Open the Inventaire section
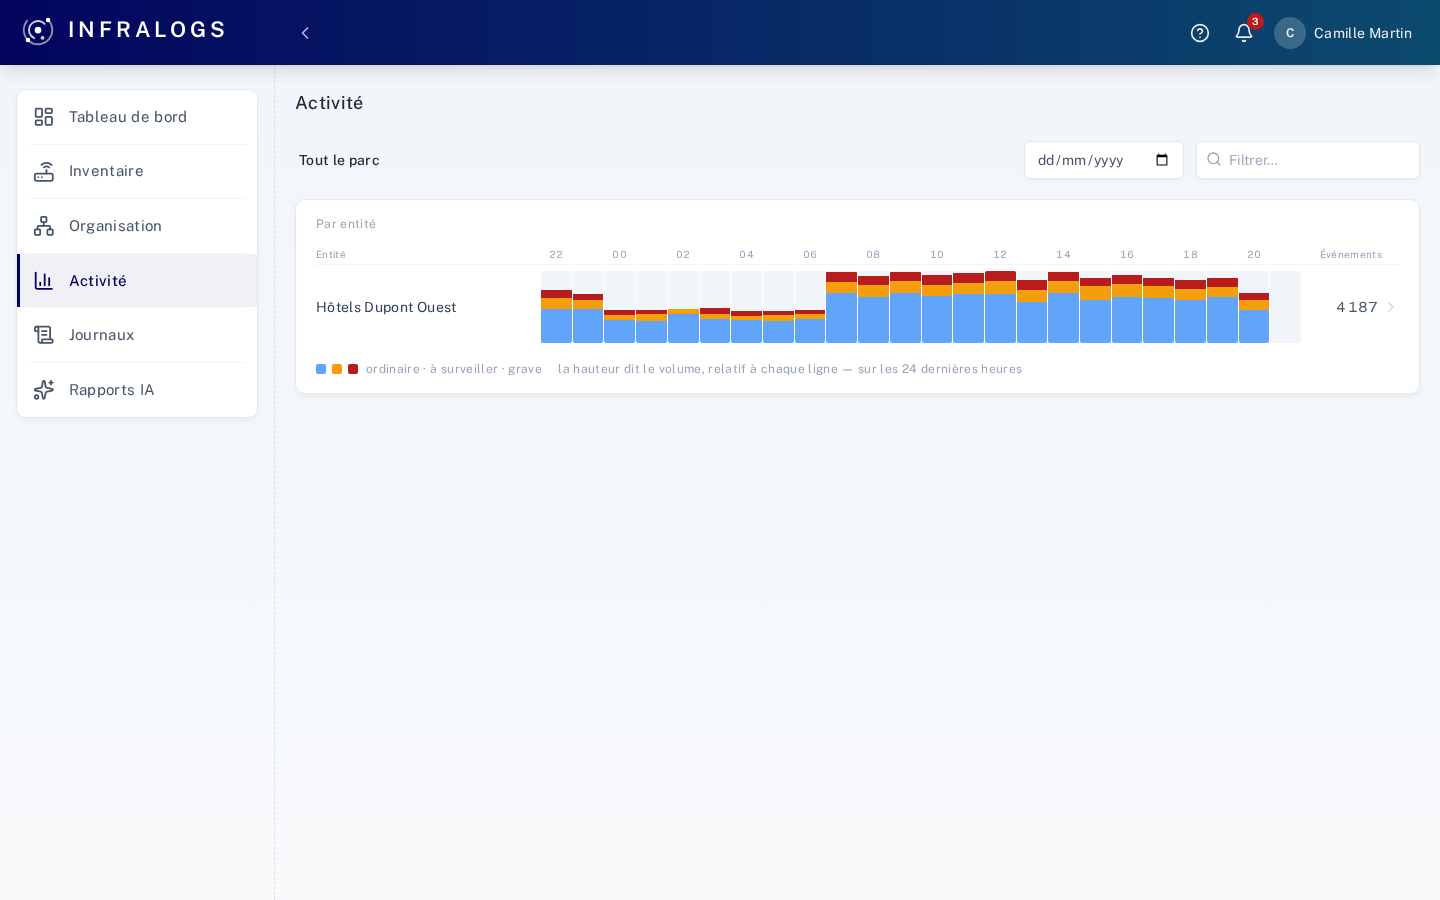Screen dimensions: 1440x900 (x=137, y=172)
